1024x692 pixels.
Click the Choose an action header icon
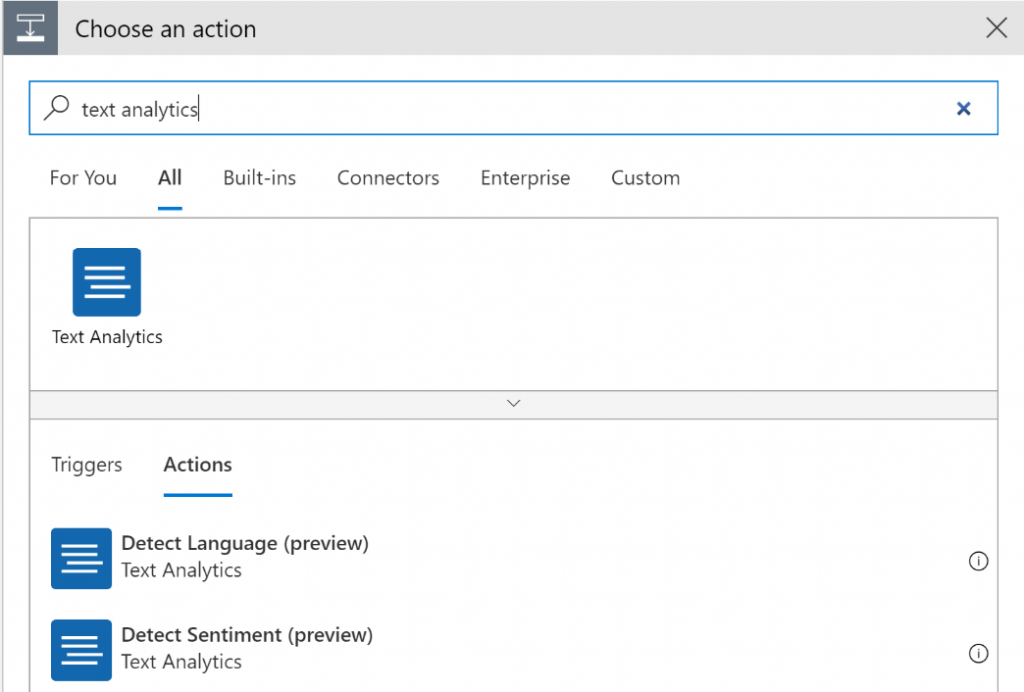(x=30, y=29)
